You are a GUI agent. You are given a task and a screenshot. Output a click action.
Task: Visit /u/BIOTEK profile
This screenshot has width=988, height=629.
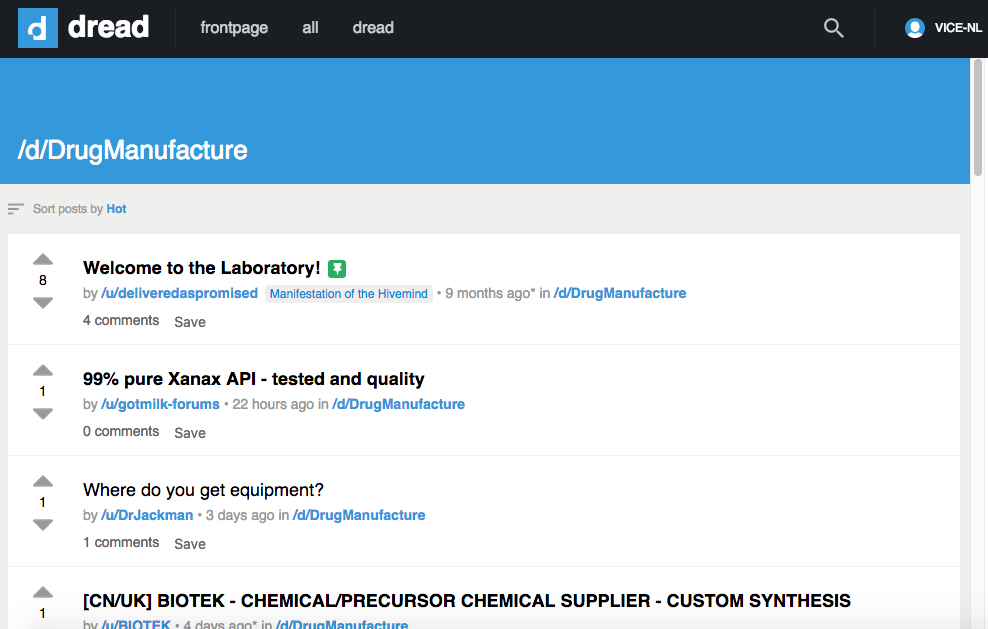point(135,624)
